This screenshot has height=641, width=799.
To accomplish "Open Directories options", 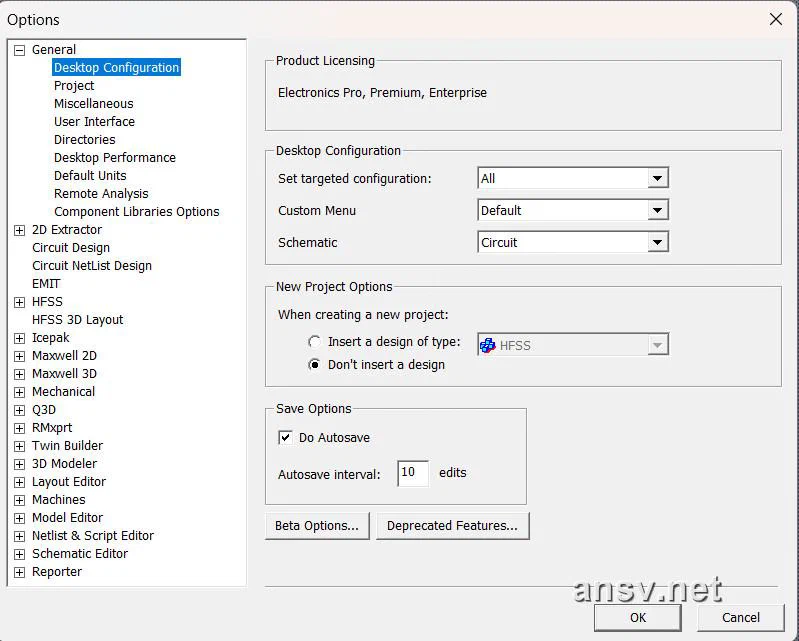I will 85,140.
